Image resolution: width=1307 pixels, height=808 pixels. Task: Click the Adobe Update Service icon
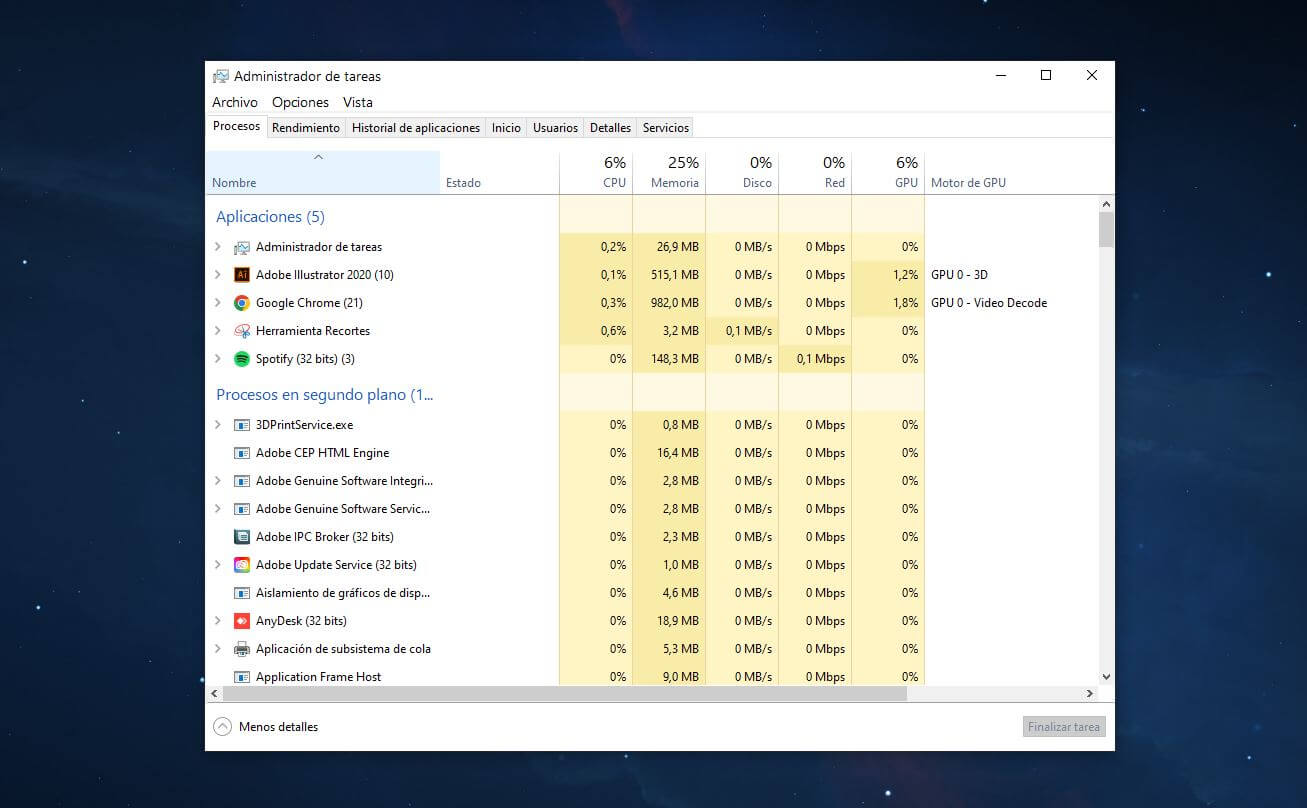tap(242, 565)
